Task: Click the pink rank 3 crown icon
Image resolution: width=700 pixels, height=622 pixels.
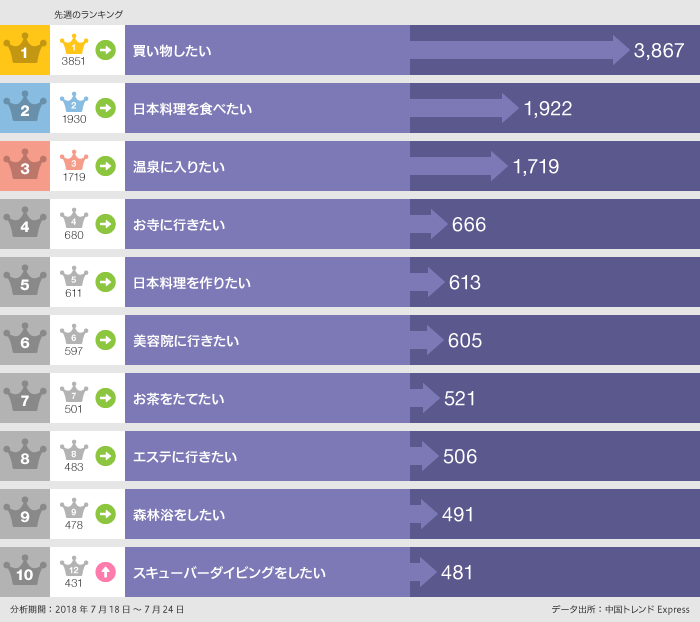Action: 24,166
